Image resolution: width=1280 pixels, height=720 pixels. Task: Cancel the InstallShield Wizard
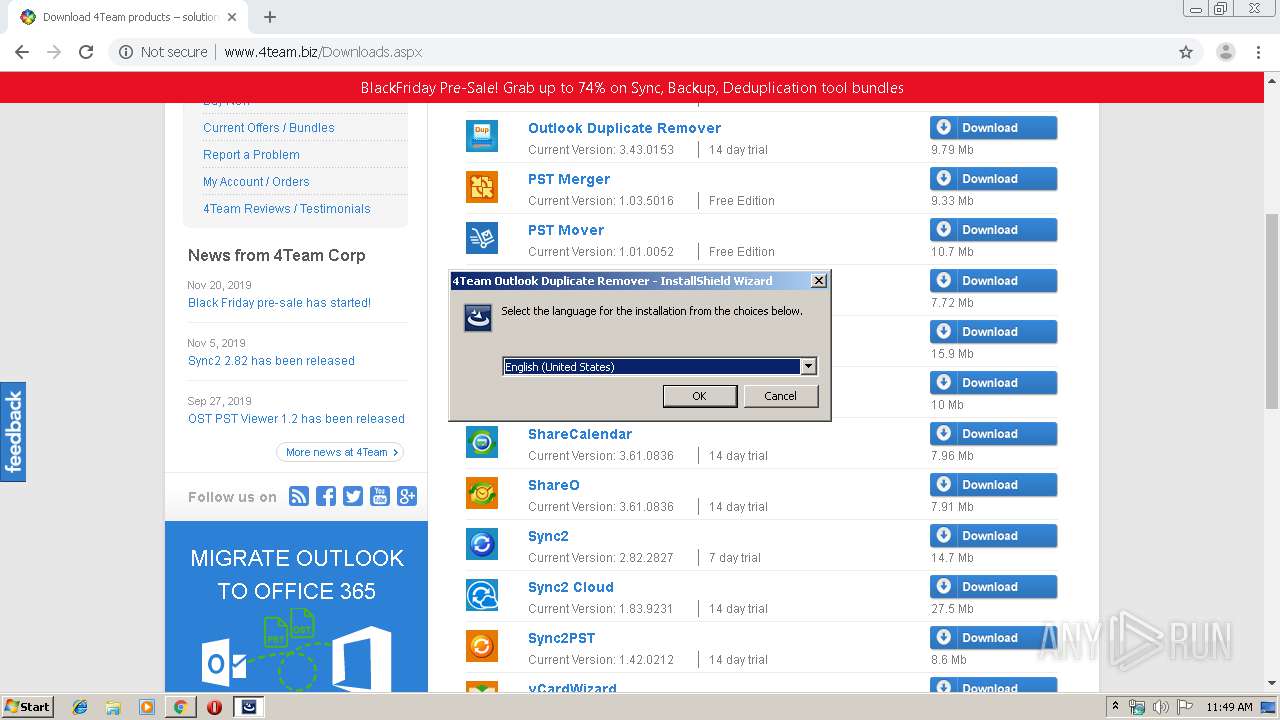[x=781, y=396]
